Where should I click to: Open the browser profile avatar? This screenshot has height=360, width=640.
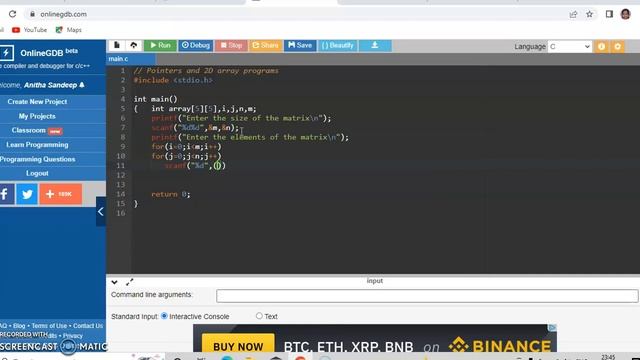[x=625, y=14]
